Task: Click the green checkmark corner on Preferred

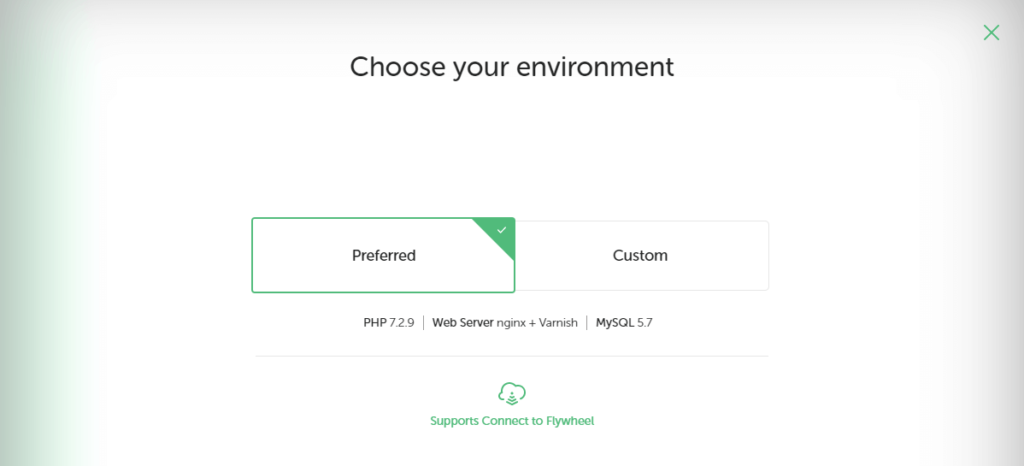Action: point(501,231)
